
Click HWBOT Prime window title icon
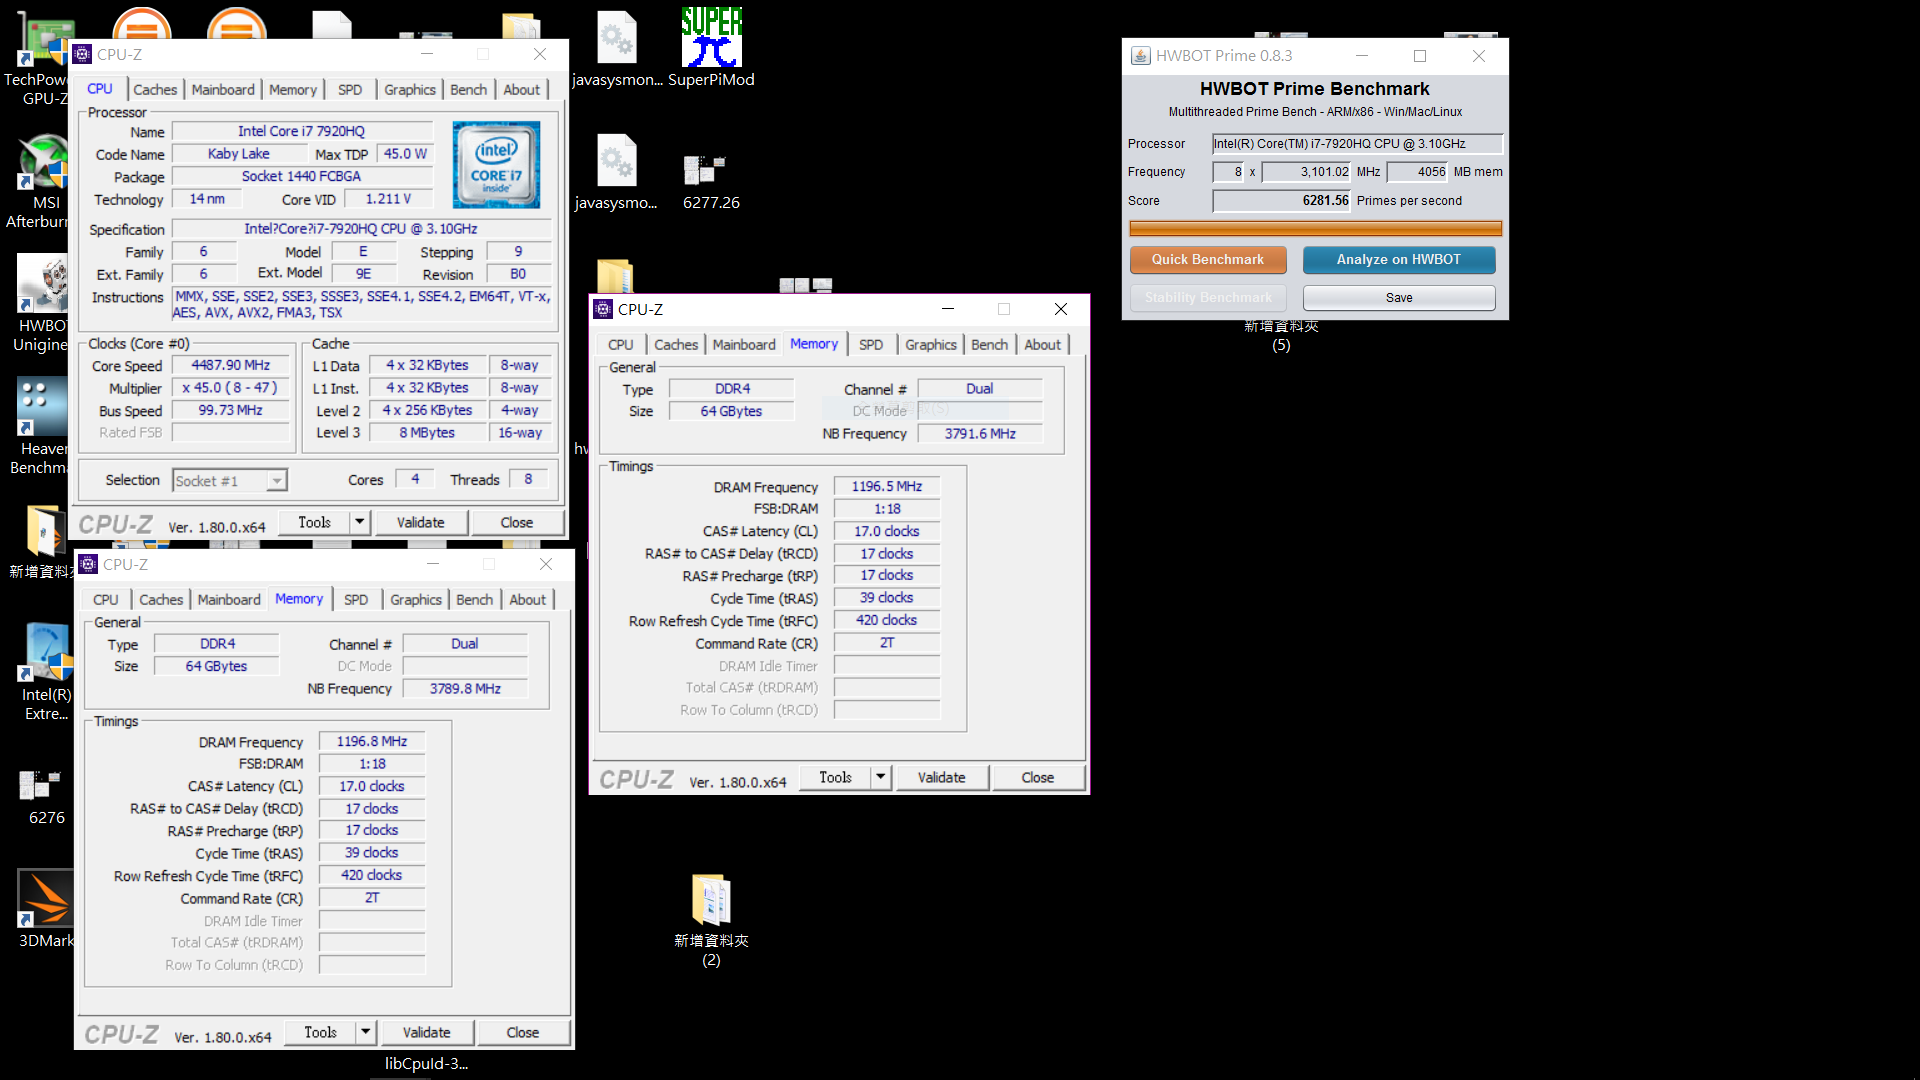point(1140,56)
